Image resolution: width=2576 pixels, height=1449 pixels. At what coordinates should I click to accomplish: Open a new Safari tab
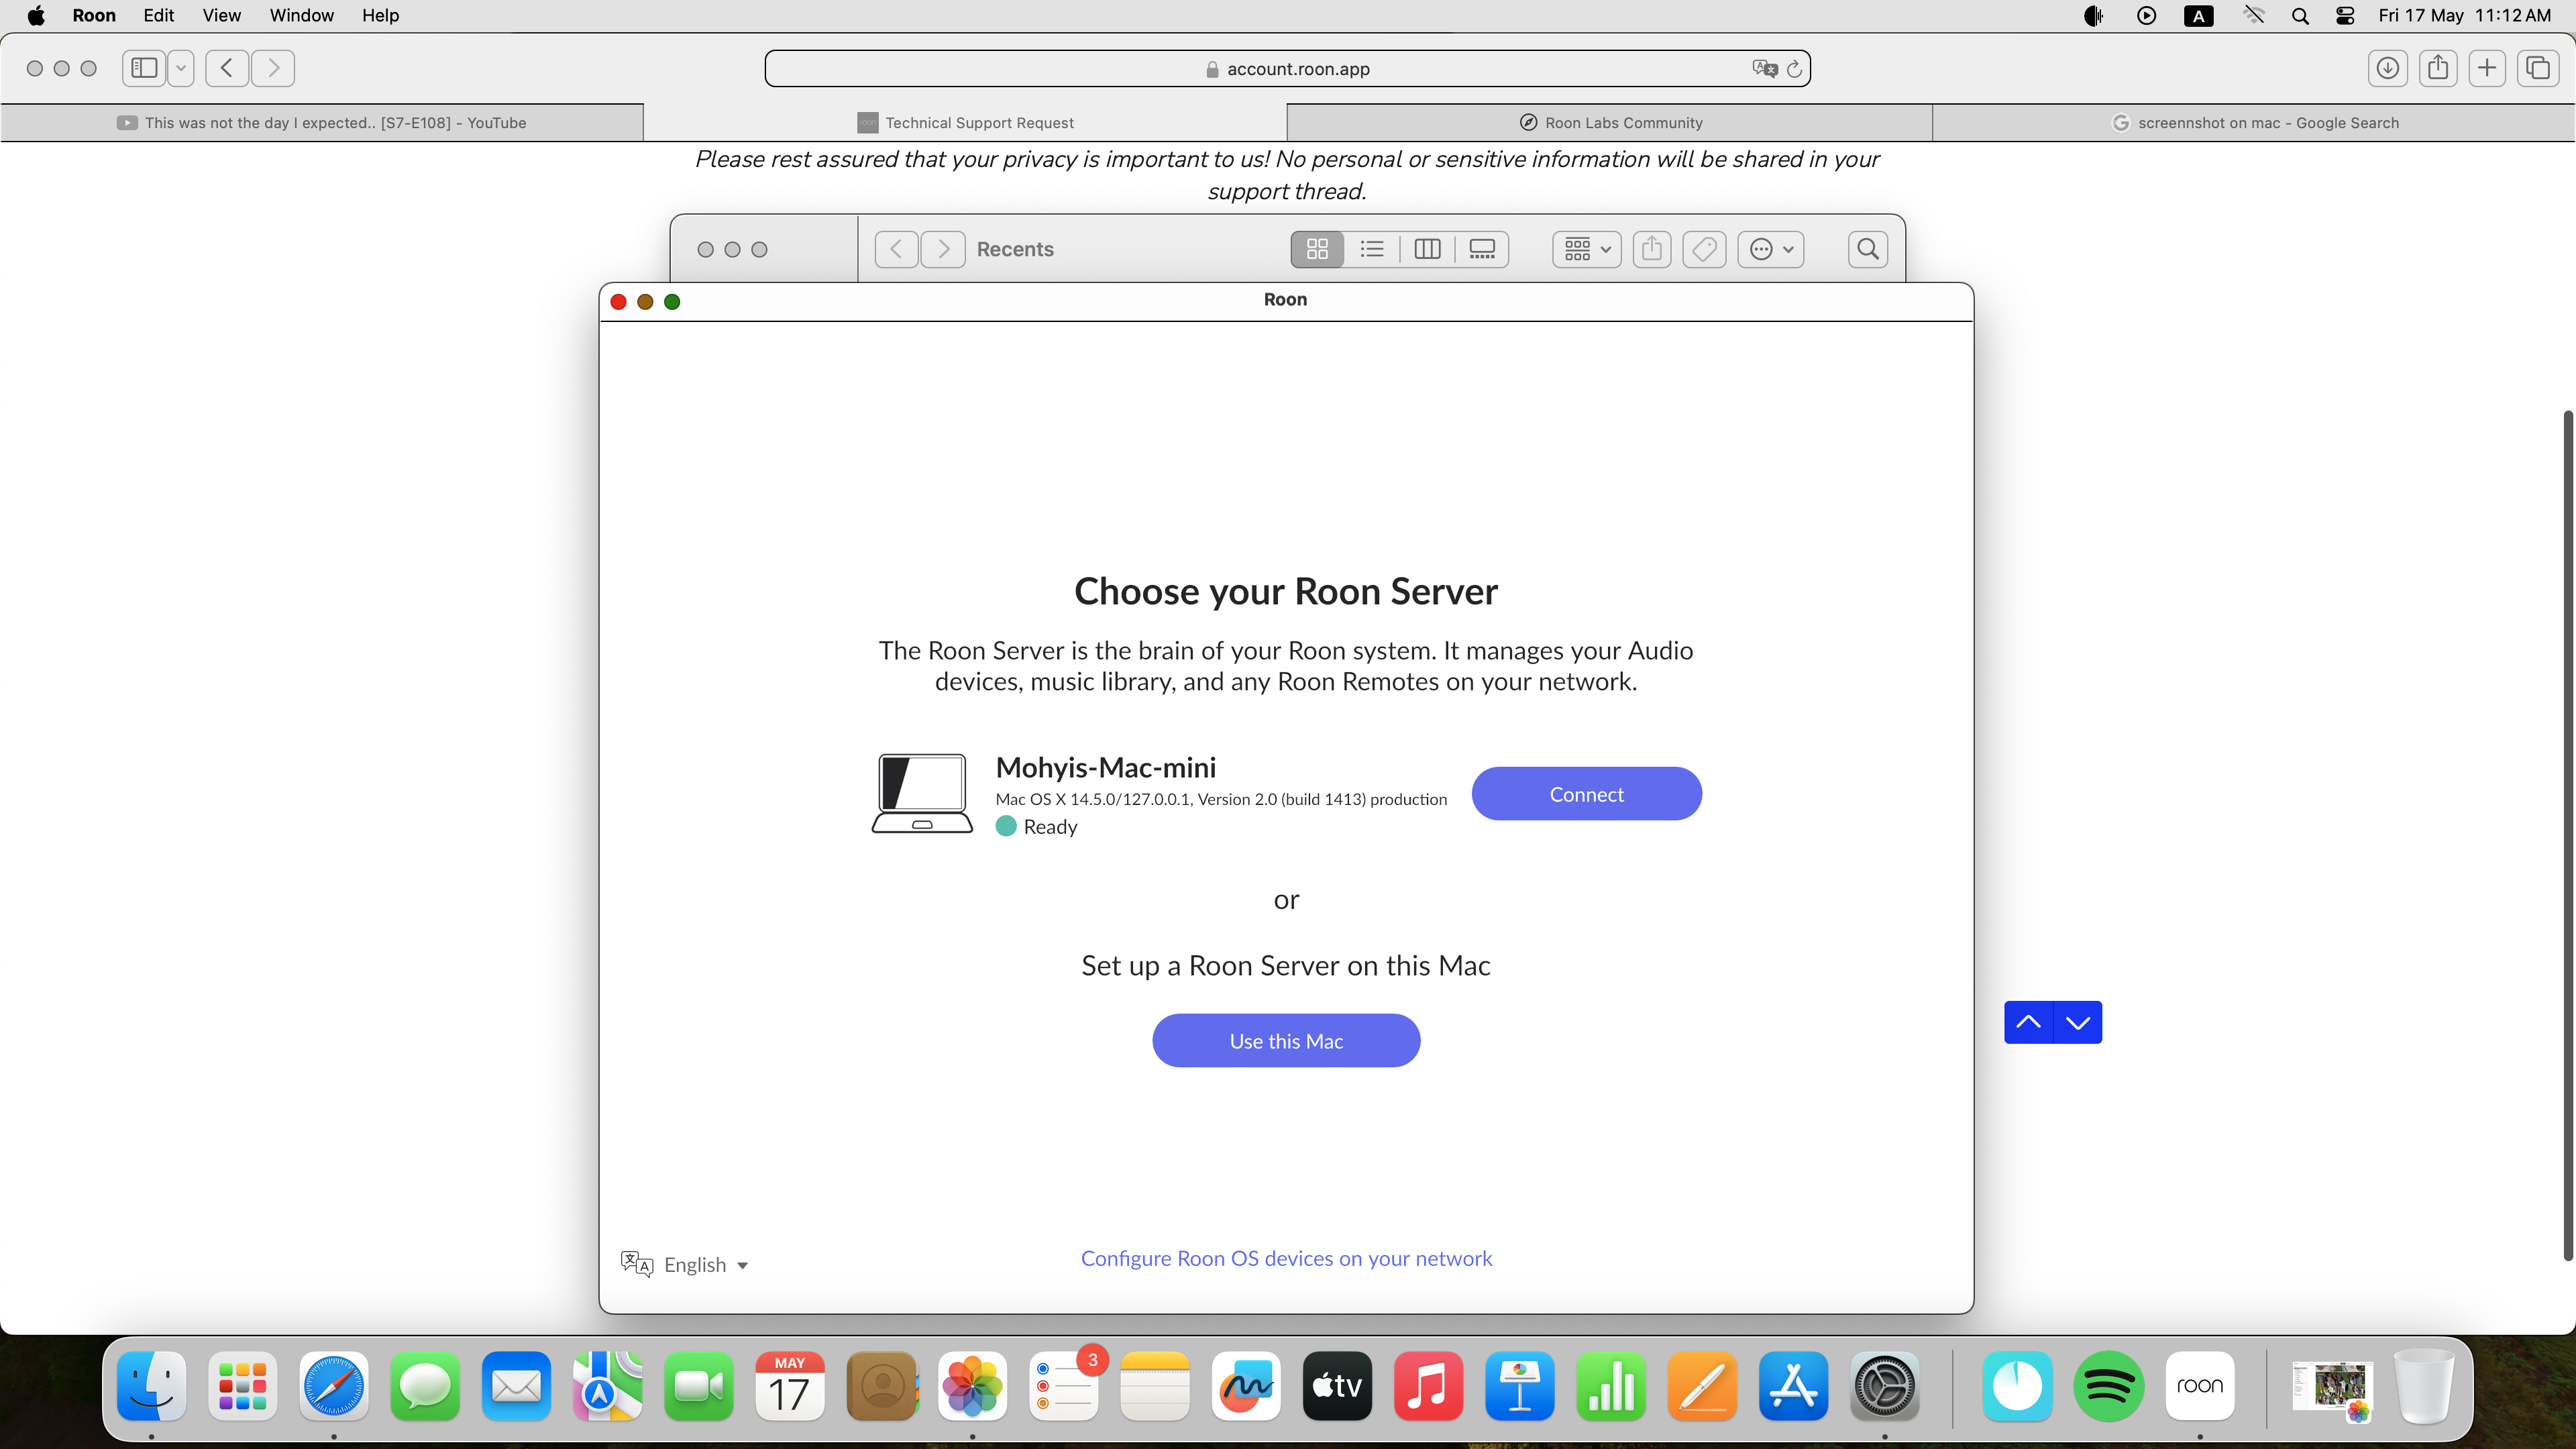coord(2487,68)
